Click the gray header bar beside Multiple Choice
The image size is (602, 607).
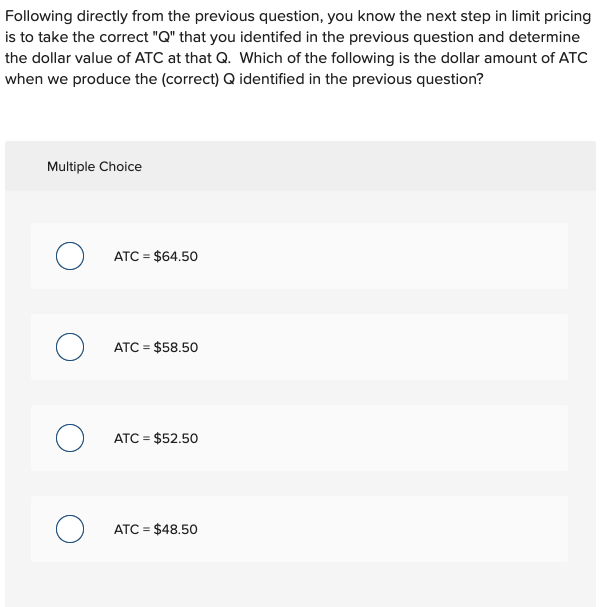tap(400, 167)
